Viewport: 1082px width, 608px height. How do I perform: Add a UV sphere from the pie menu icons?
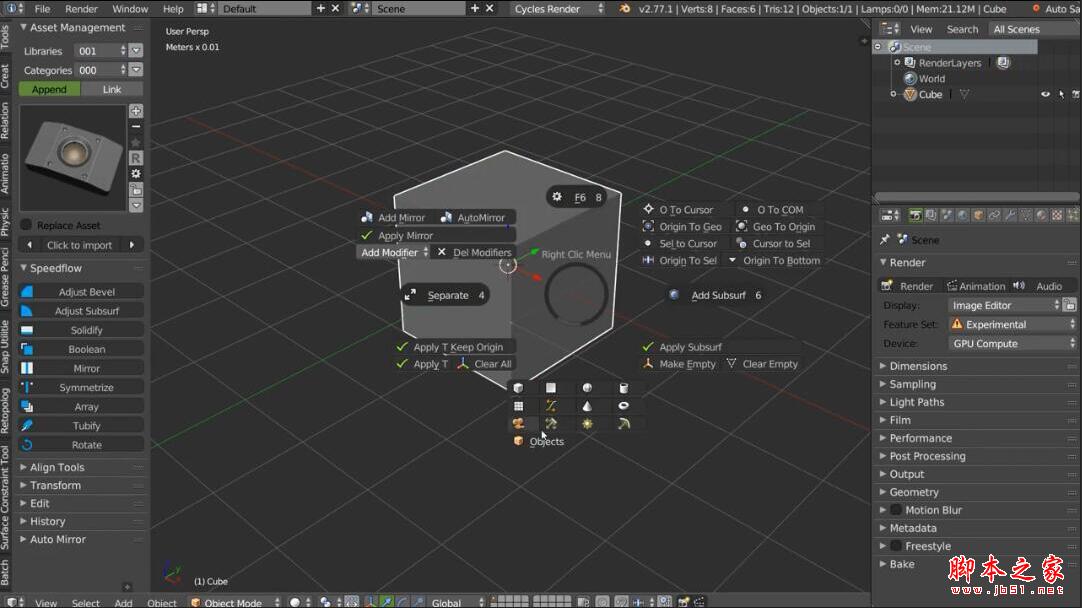coord(587,388)
